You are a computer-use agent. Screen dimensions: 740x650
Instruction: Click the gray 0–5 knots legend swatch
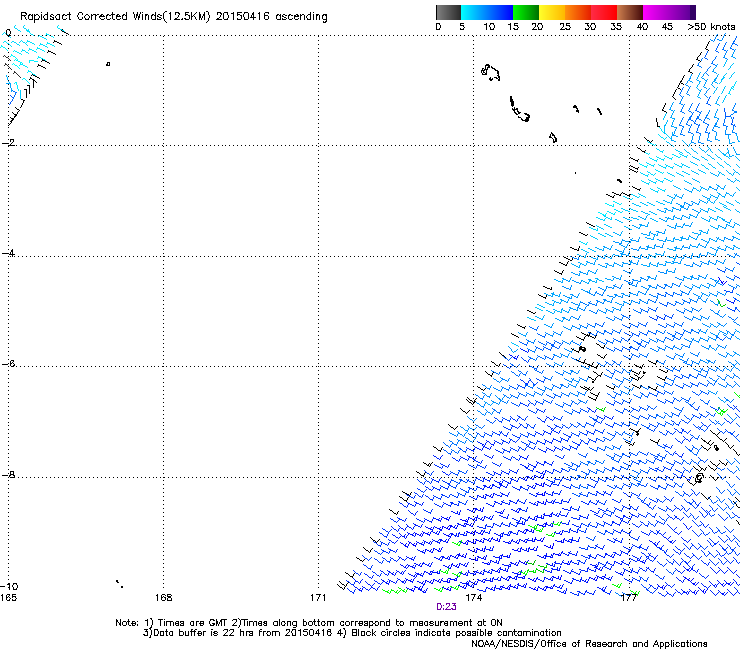coord(448,12)
